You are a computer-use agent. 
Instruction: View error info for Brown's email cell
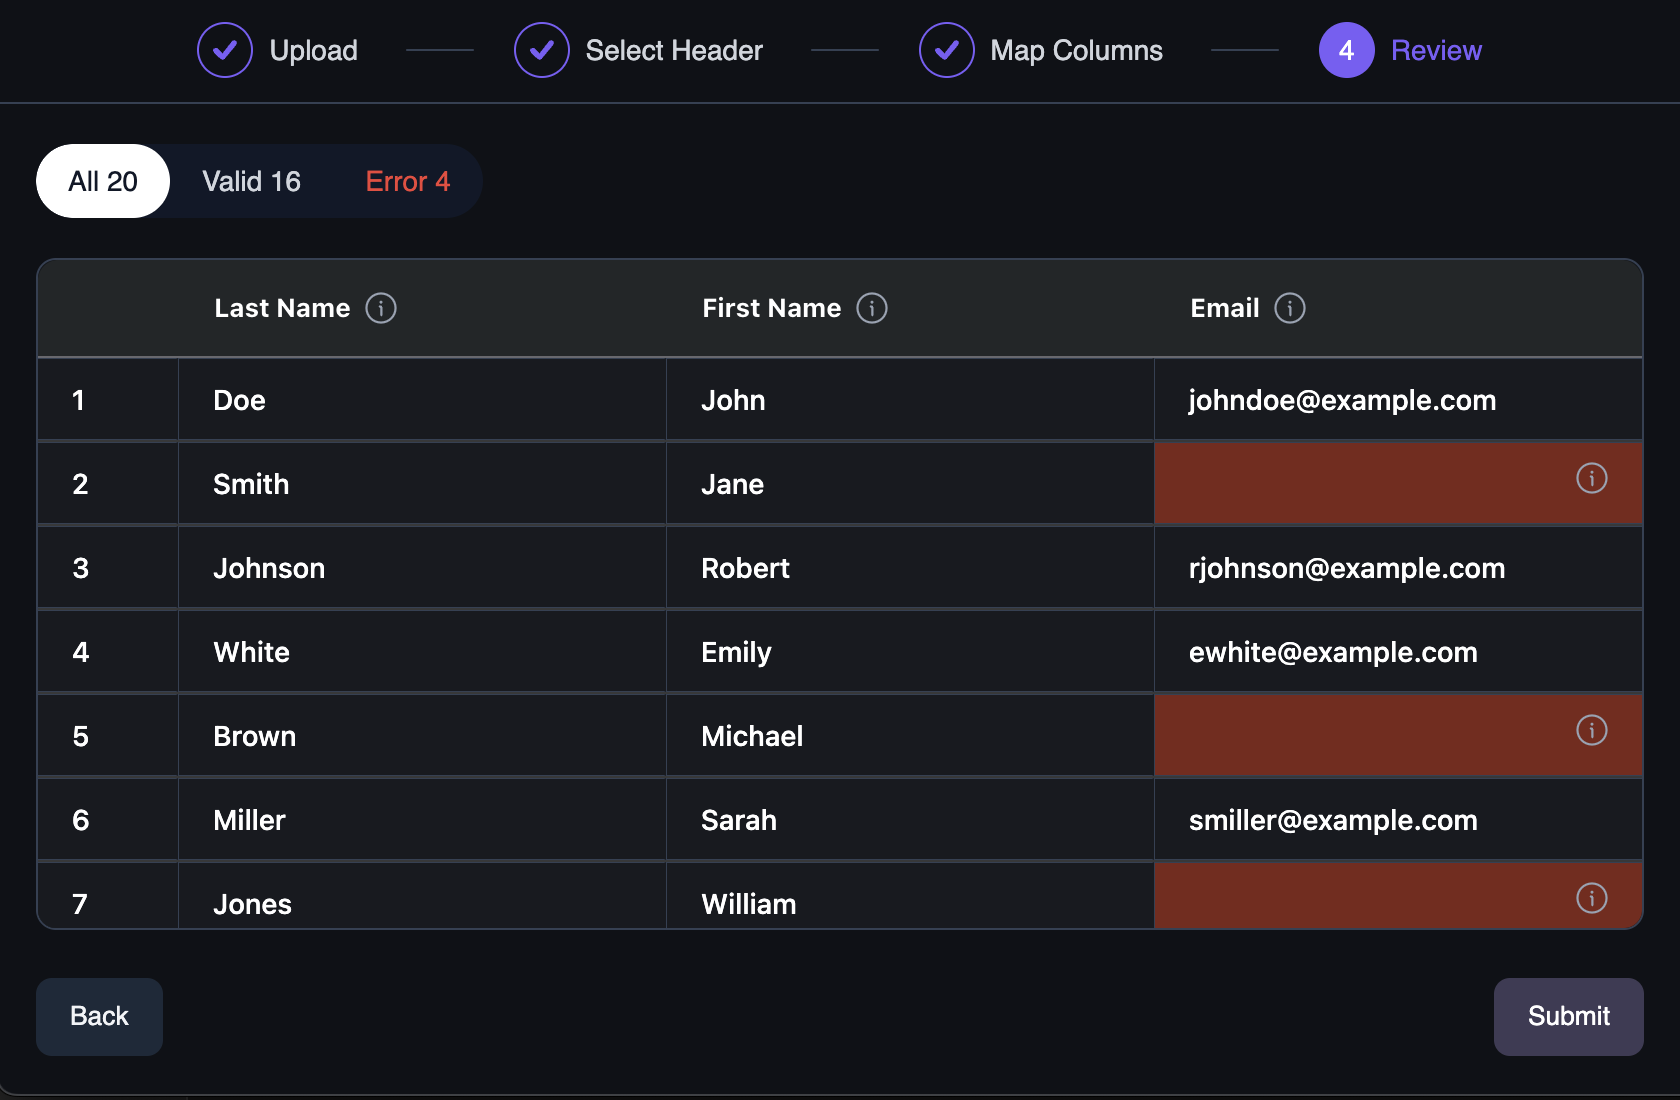coord(1592,730)
